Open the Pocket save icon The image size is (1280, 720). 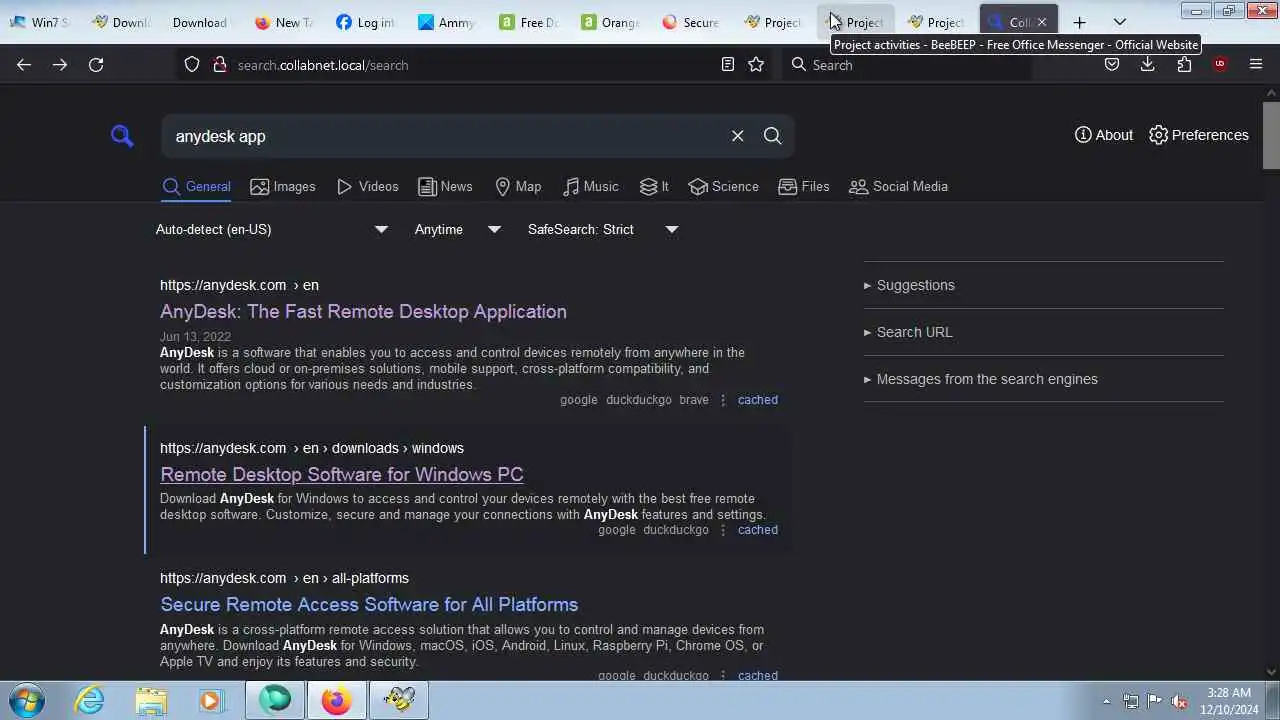[x=1112, y=64]
